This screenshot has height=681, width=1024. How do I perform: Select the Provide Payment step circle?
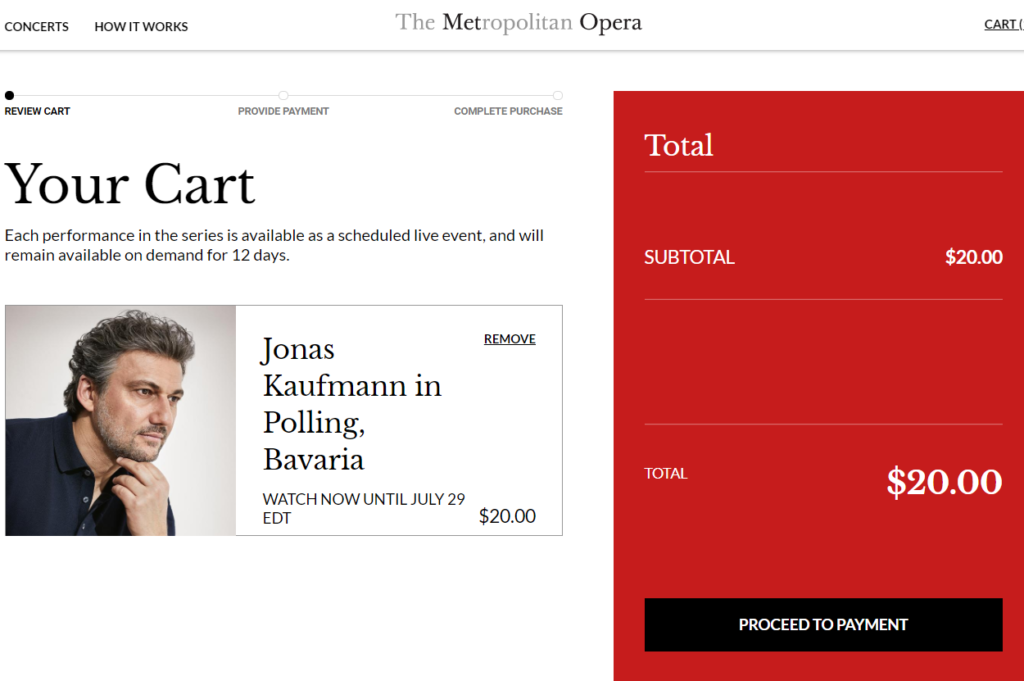point(283,95)
